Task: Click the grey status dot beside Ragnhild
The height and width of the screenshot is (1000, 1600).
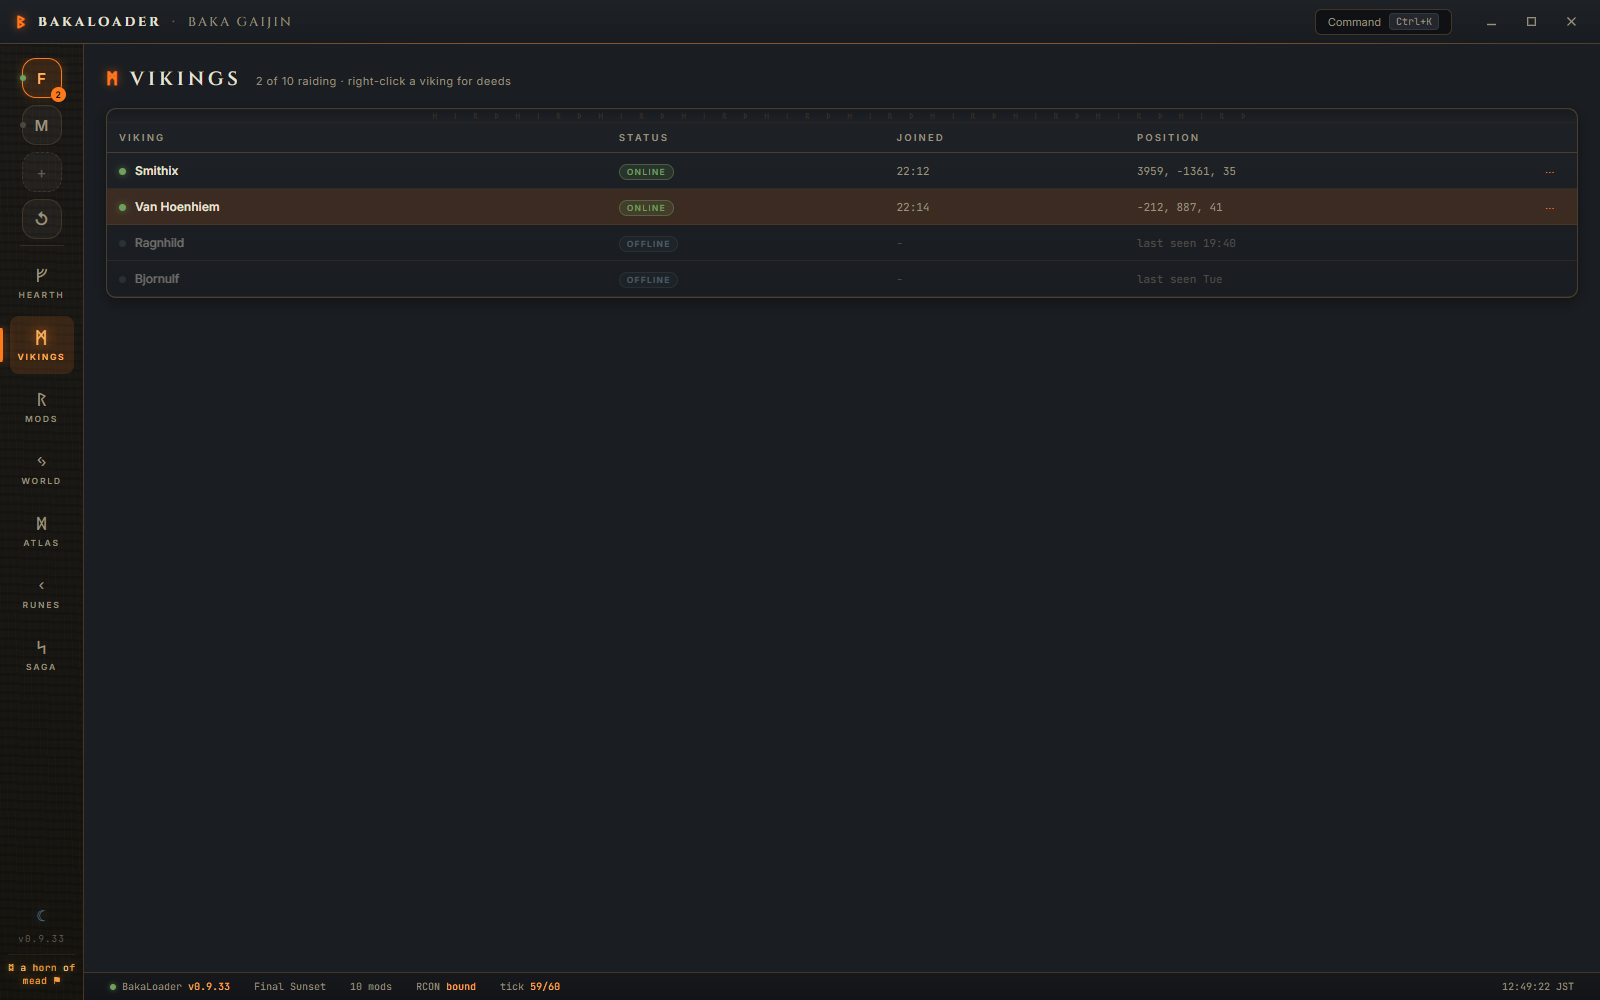Action: click(123, 243)
